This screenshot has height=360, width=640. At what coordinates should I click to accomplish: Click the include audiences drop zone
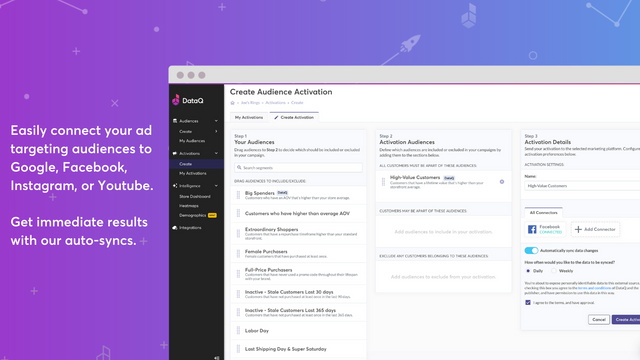(443, 231)
